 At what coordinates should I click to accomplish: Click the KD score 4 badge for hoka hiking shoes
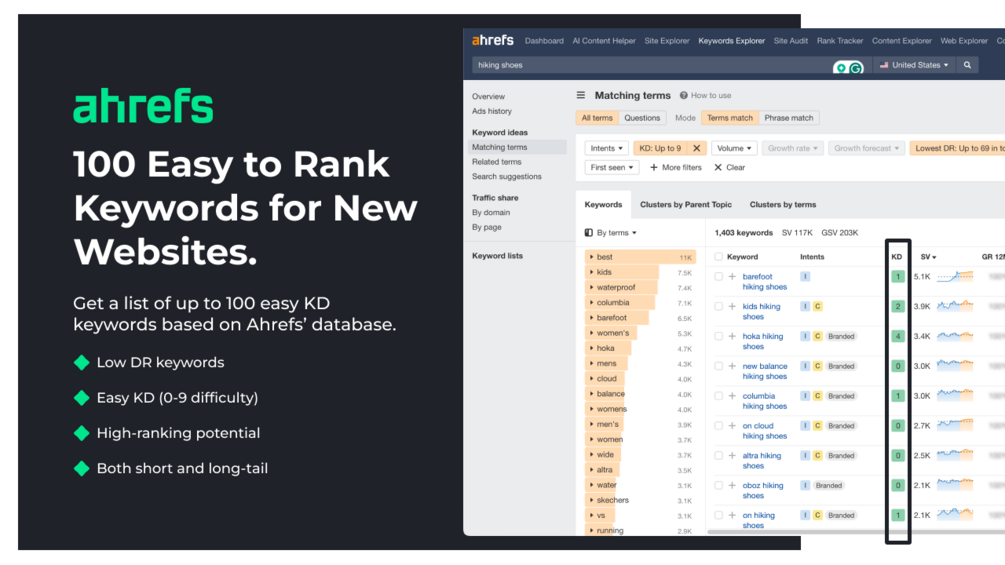pos(898,336)
